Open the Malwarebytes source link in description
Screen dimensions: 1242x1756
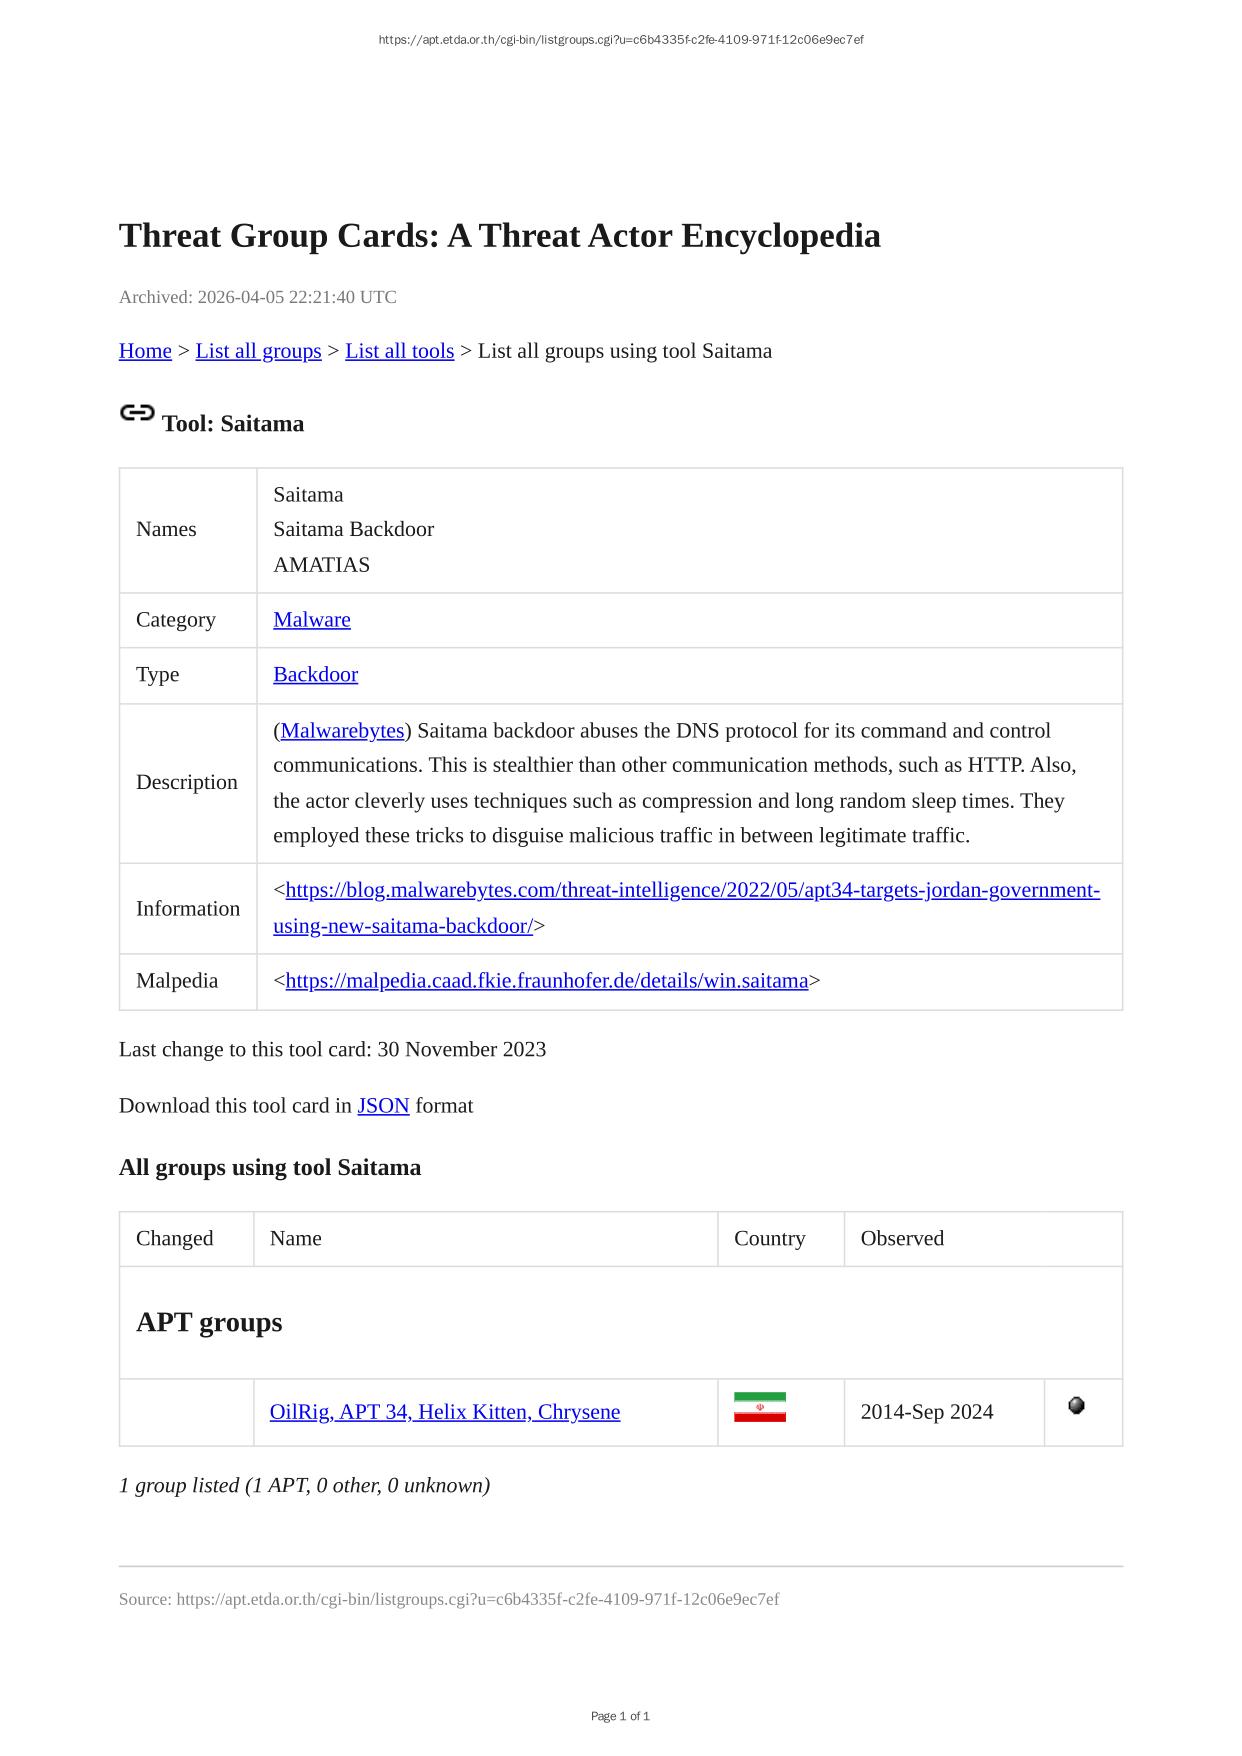pos(342,731)
